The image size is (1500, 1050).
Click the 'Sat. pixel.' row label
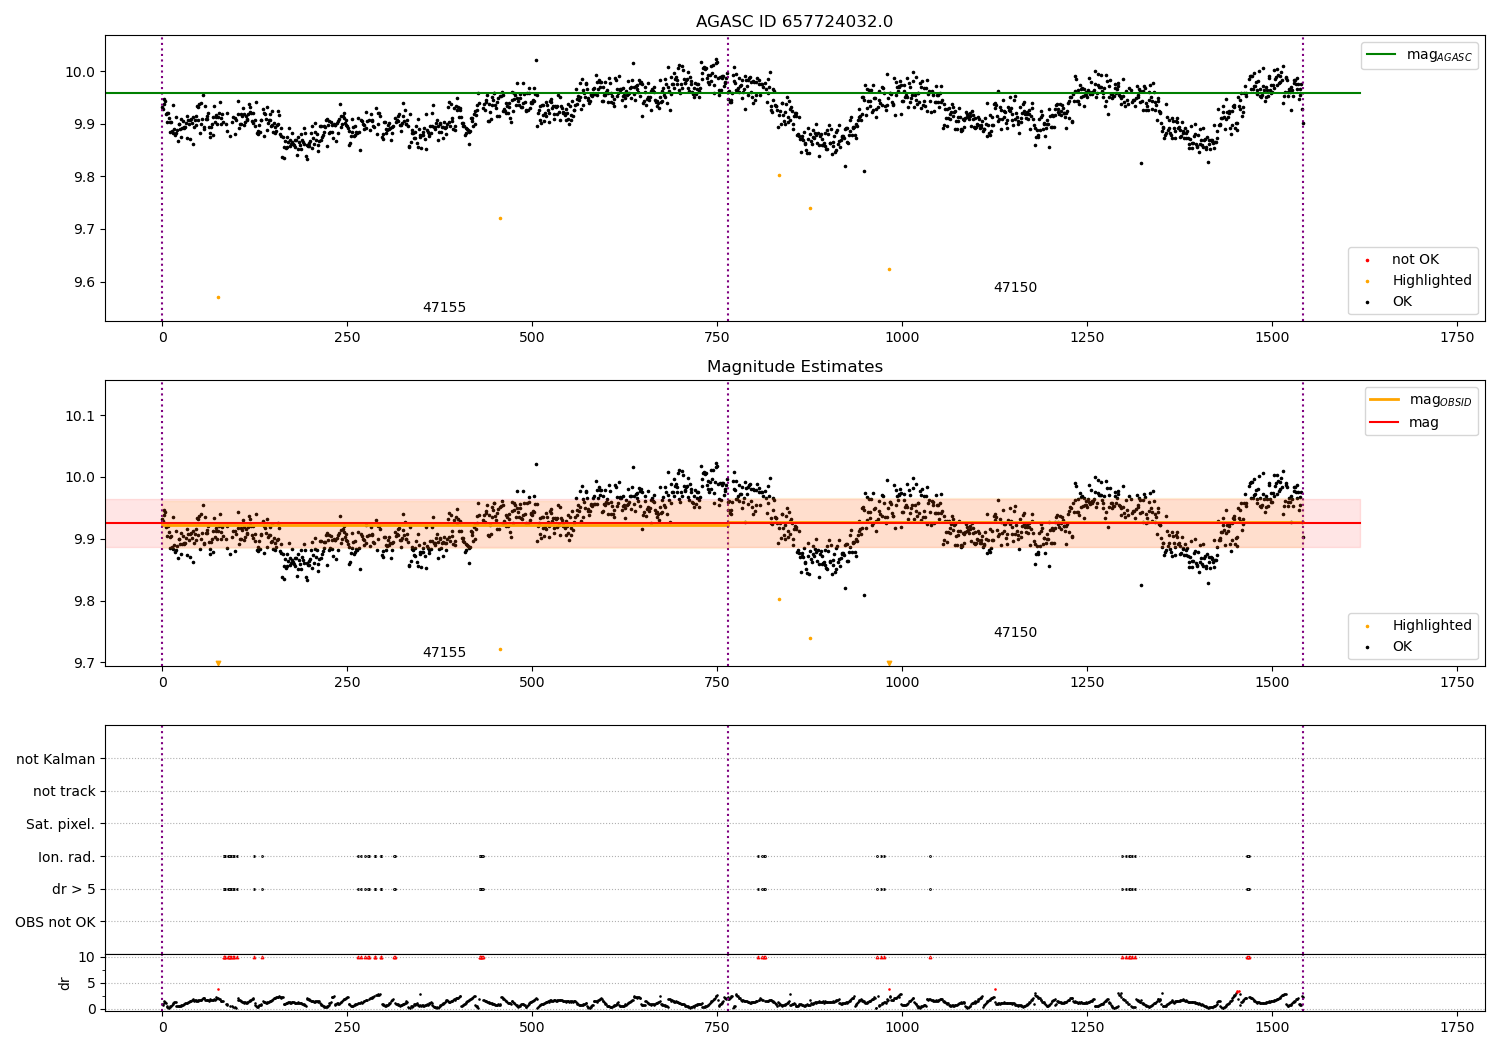coord(61,824)
